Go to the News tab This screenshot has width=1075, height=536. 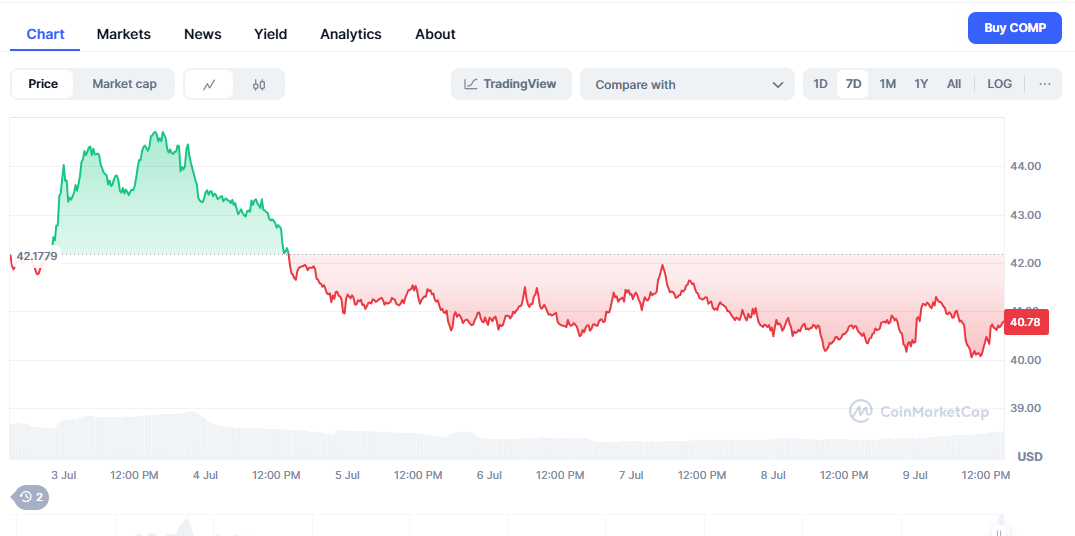203,34
